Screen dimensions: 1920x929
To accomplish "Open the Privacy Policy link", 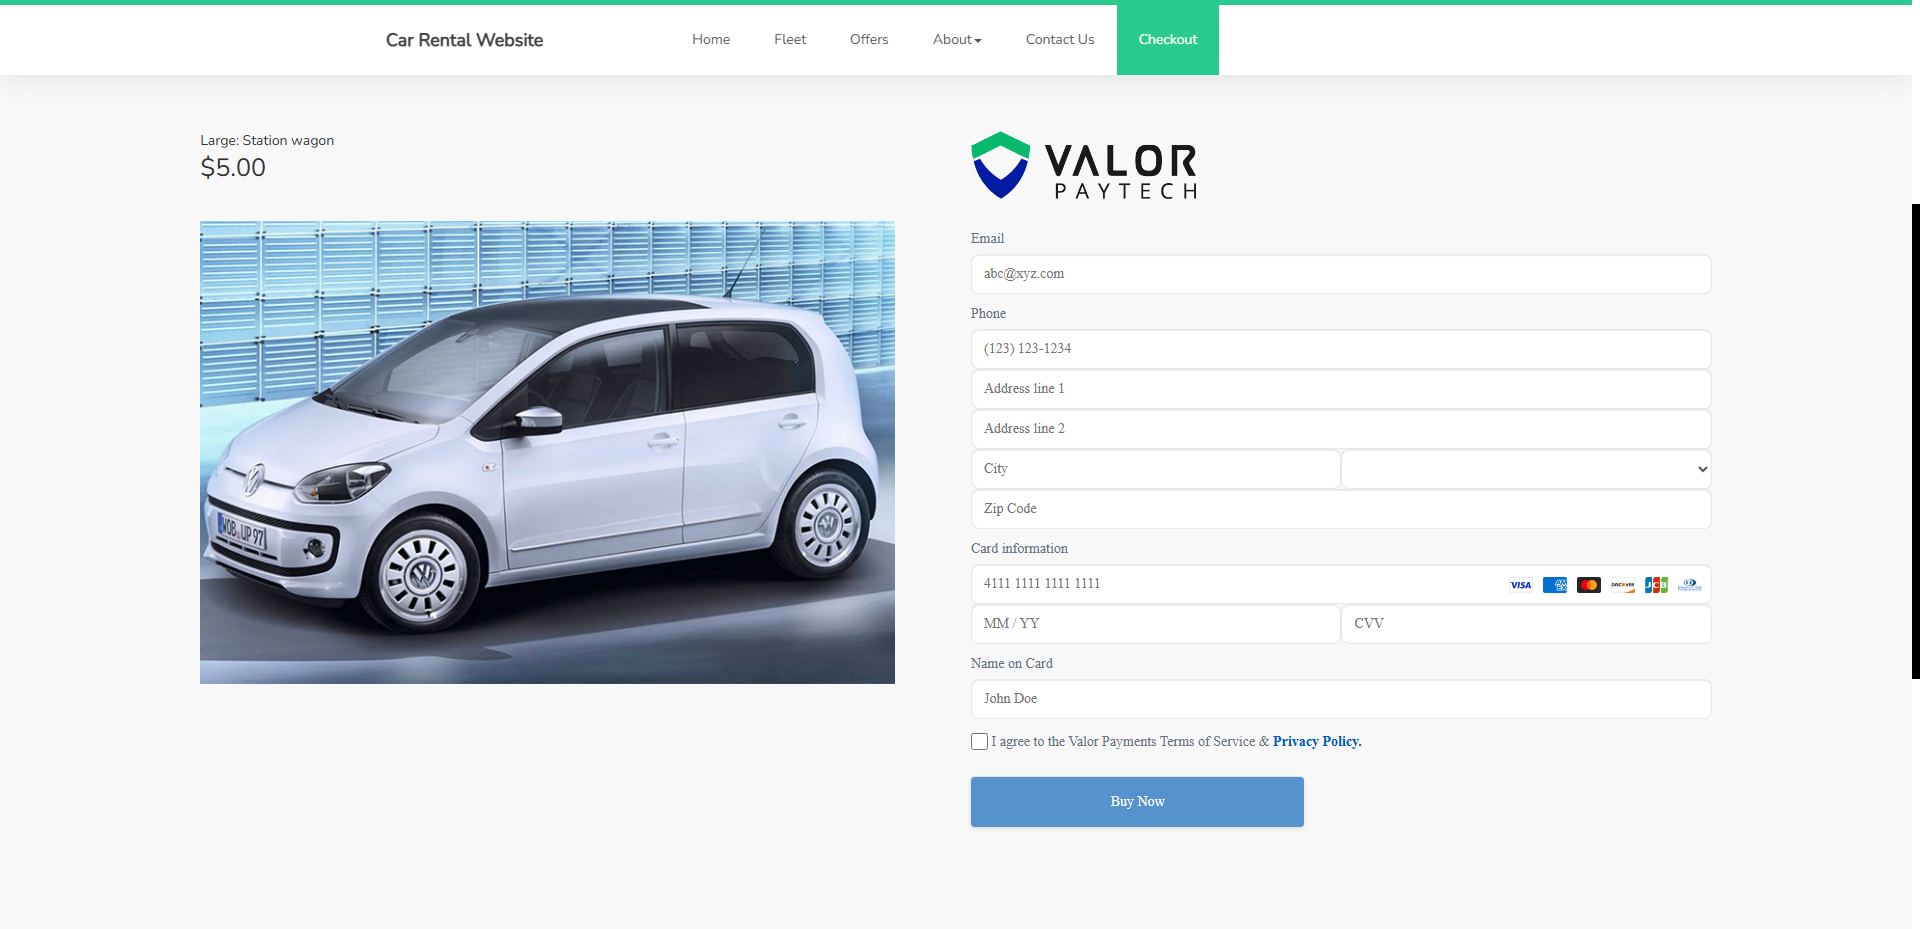I will 1317,741.
